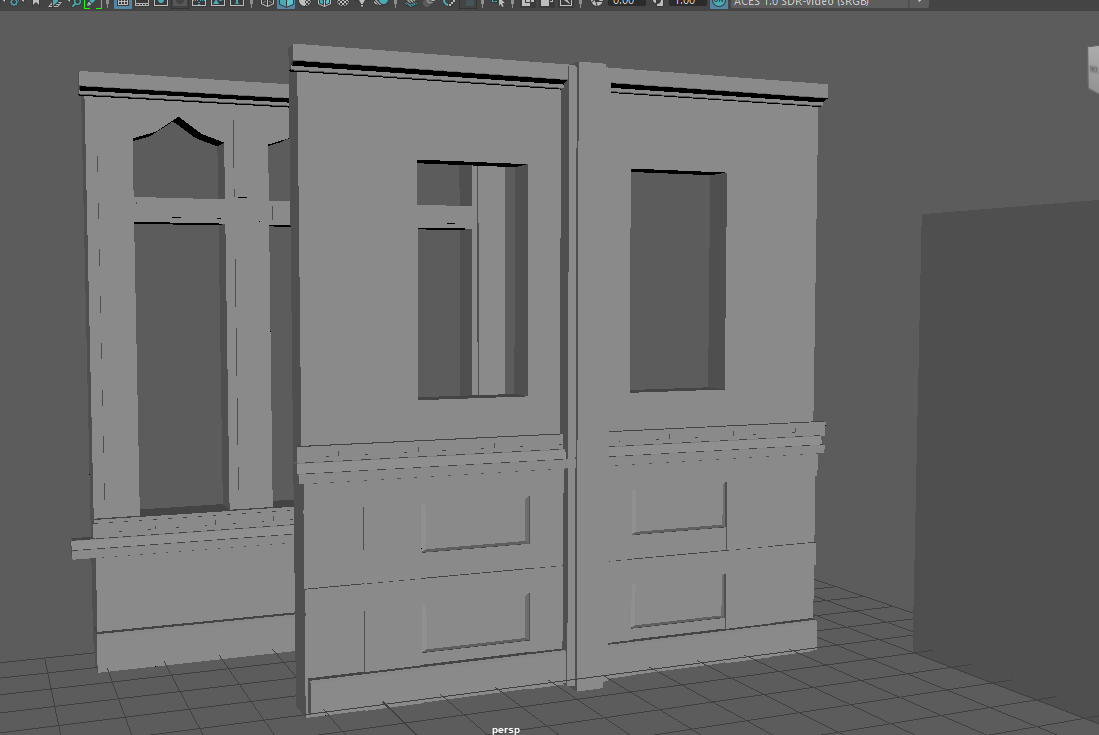Image resolution: width=1099 pixels, height=735 pixels.
Task: Click the exposure value field showing 0.00
Action: [626, 3]
